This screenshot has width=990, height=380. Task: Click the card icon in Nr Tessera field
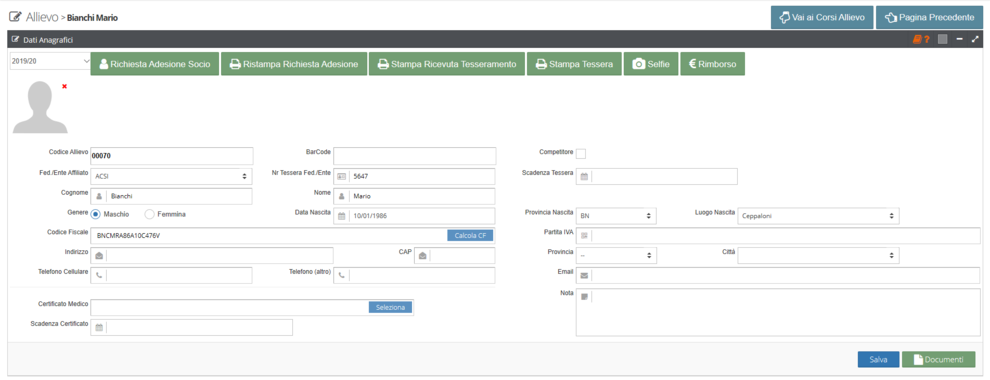click(x=342, y=177)
